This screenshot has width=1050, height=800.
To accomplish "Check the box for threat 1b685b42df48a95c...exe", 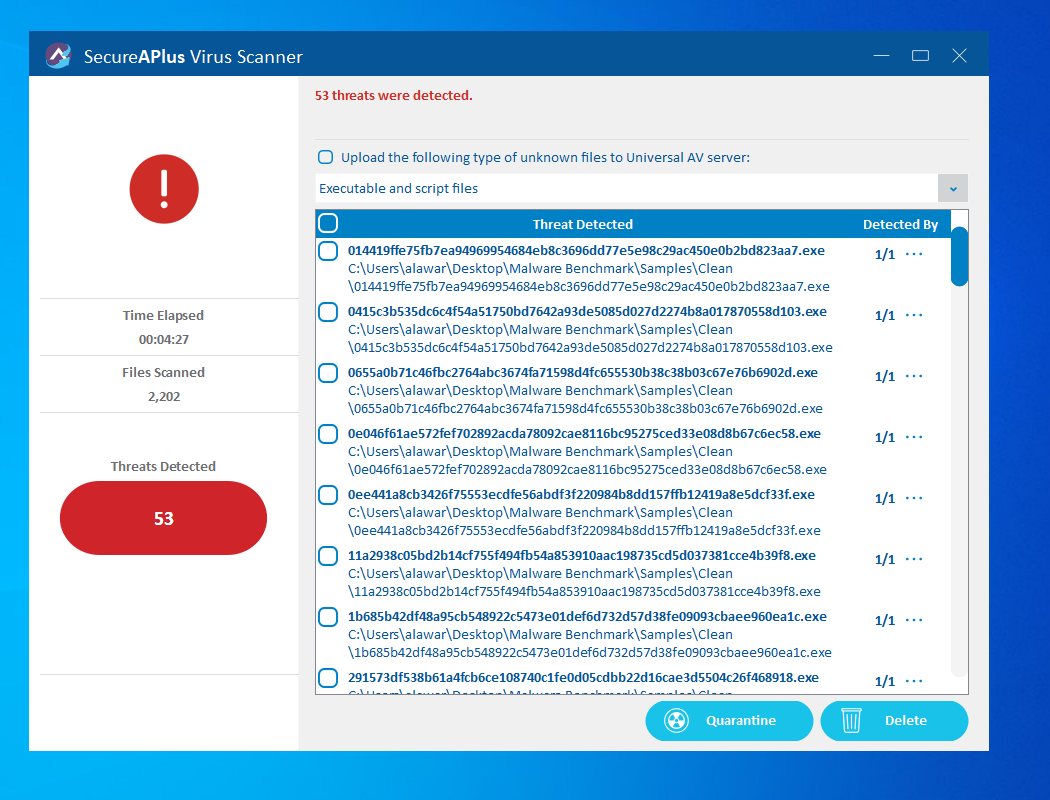I will pyautogui.click(x=328, y=617).
